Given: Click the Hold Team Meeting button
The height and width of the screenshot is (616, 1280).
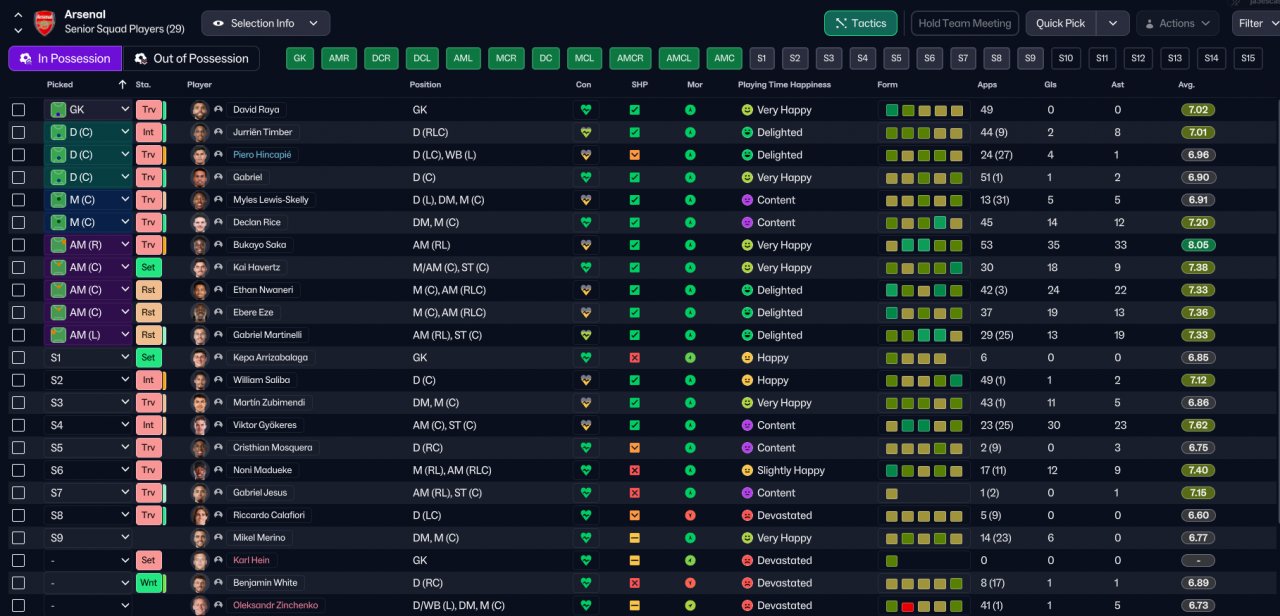Looking at the screenshot, I should click(x=965, y=23).
